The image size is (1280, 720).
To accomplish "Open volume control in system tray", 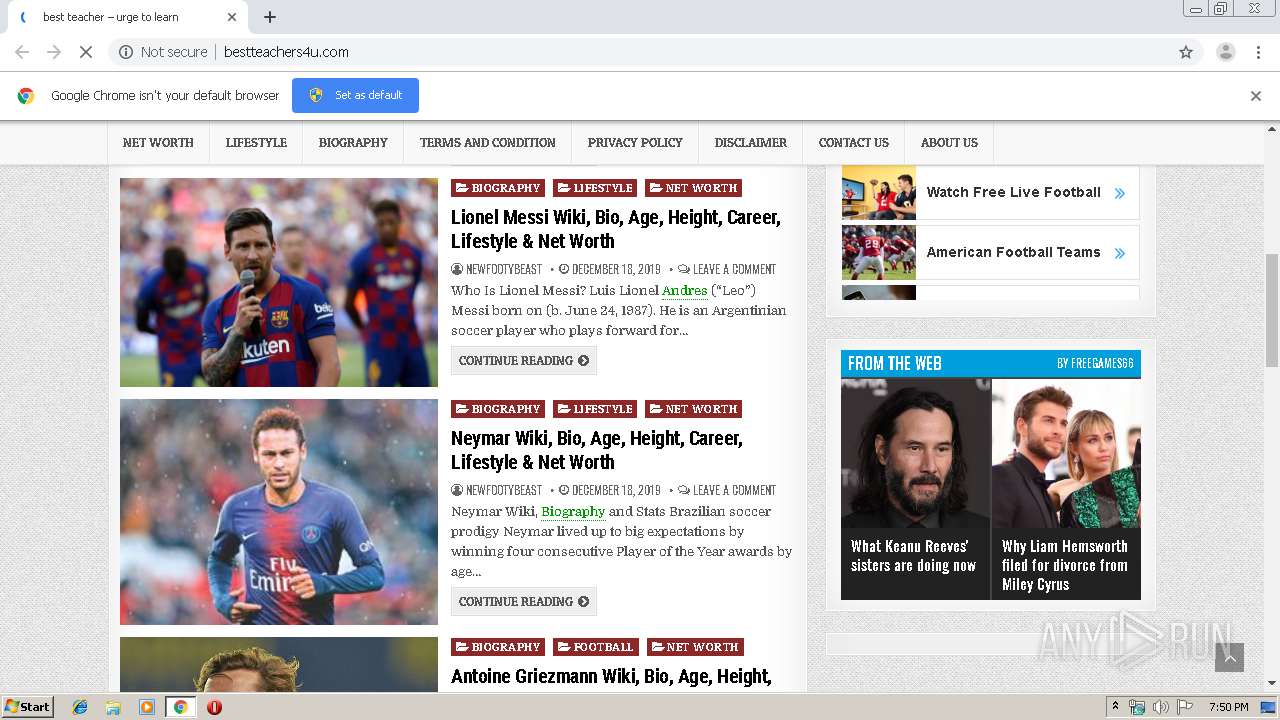I will (1160, 707).
